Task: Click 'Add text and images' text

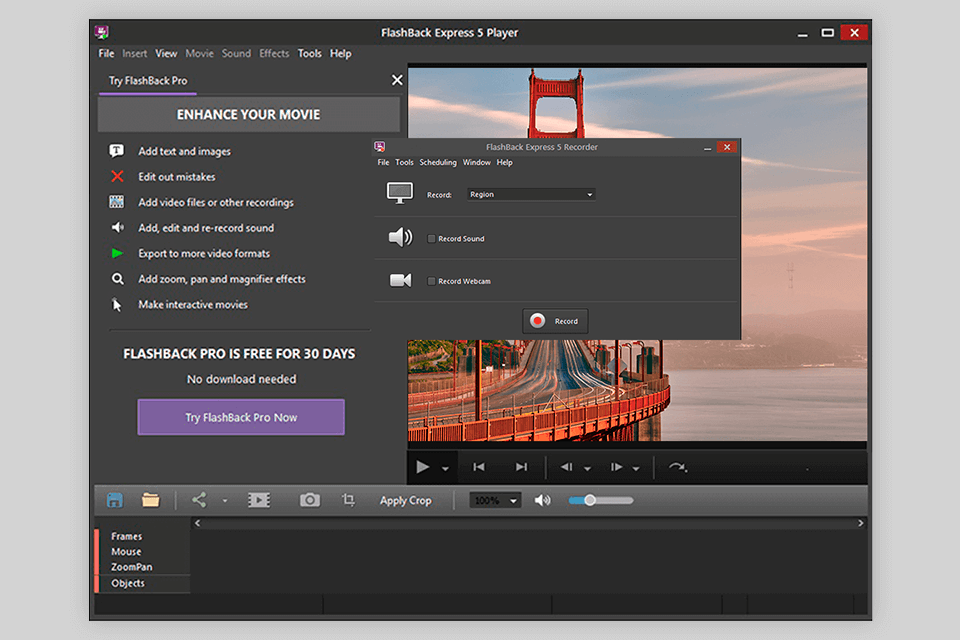Action: (x=184, y=151)
